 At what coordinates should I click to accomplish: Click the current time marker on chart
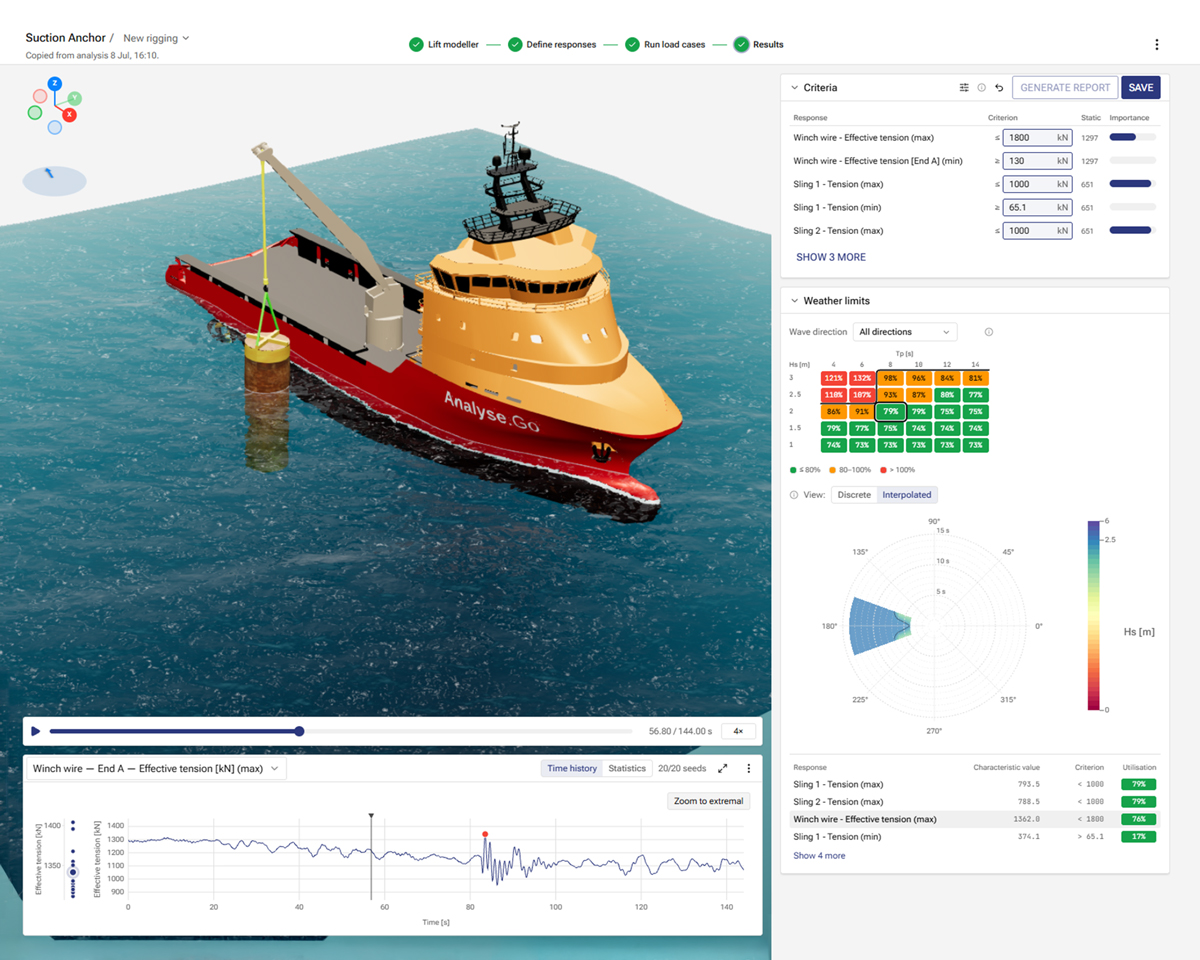point(371,817)
